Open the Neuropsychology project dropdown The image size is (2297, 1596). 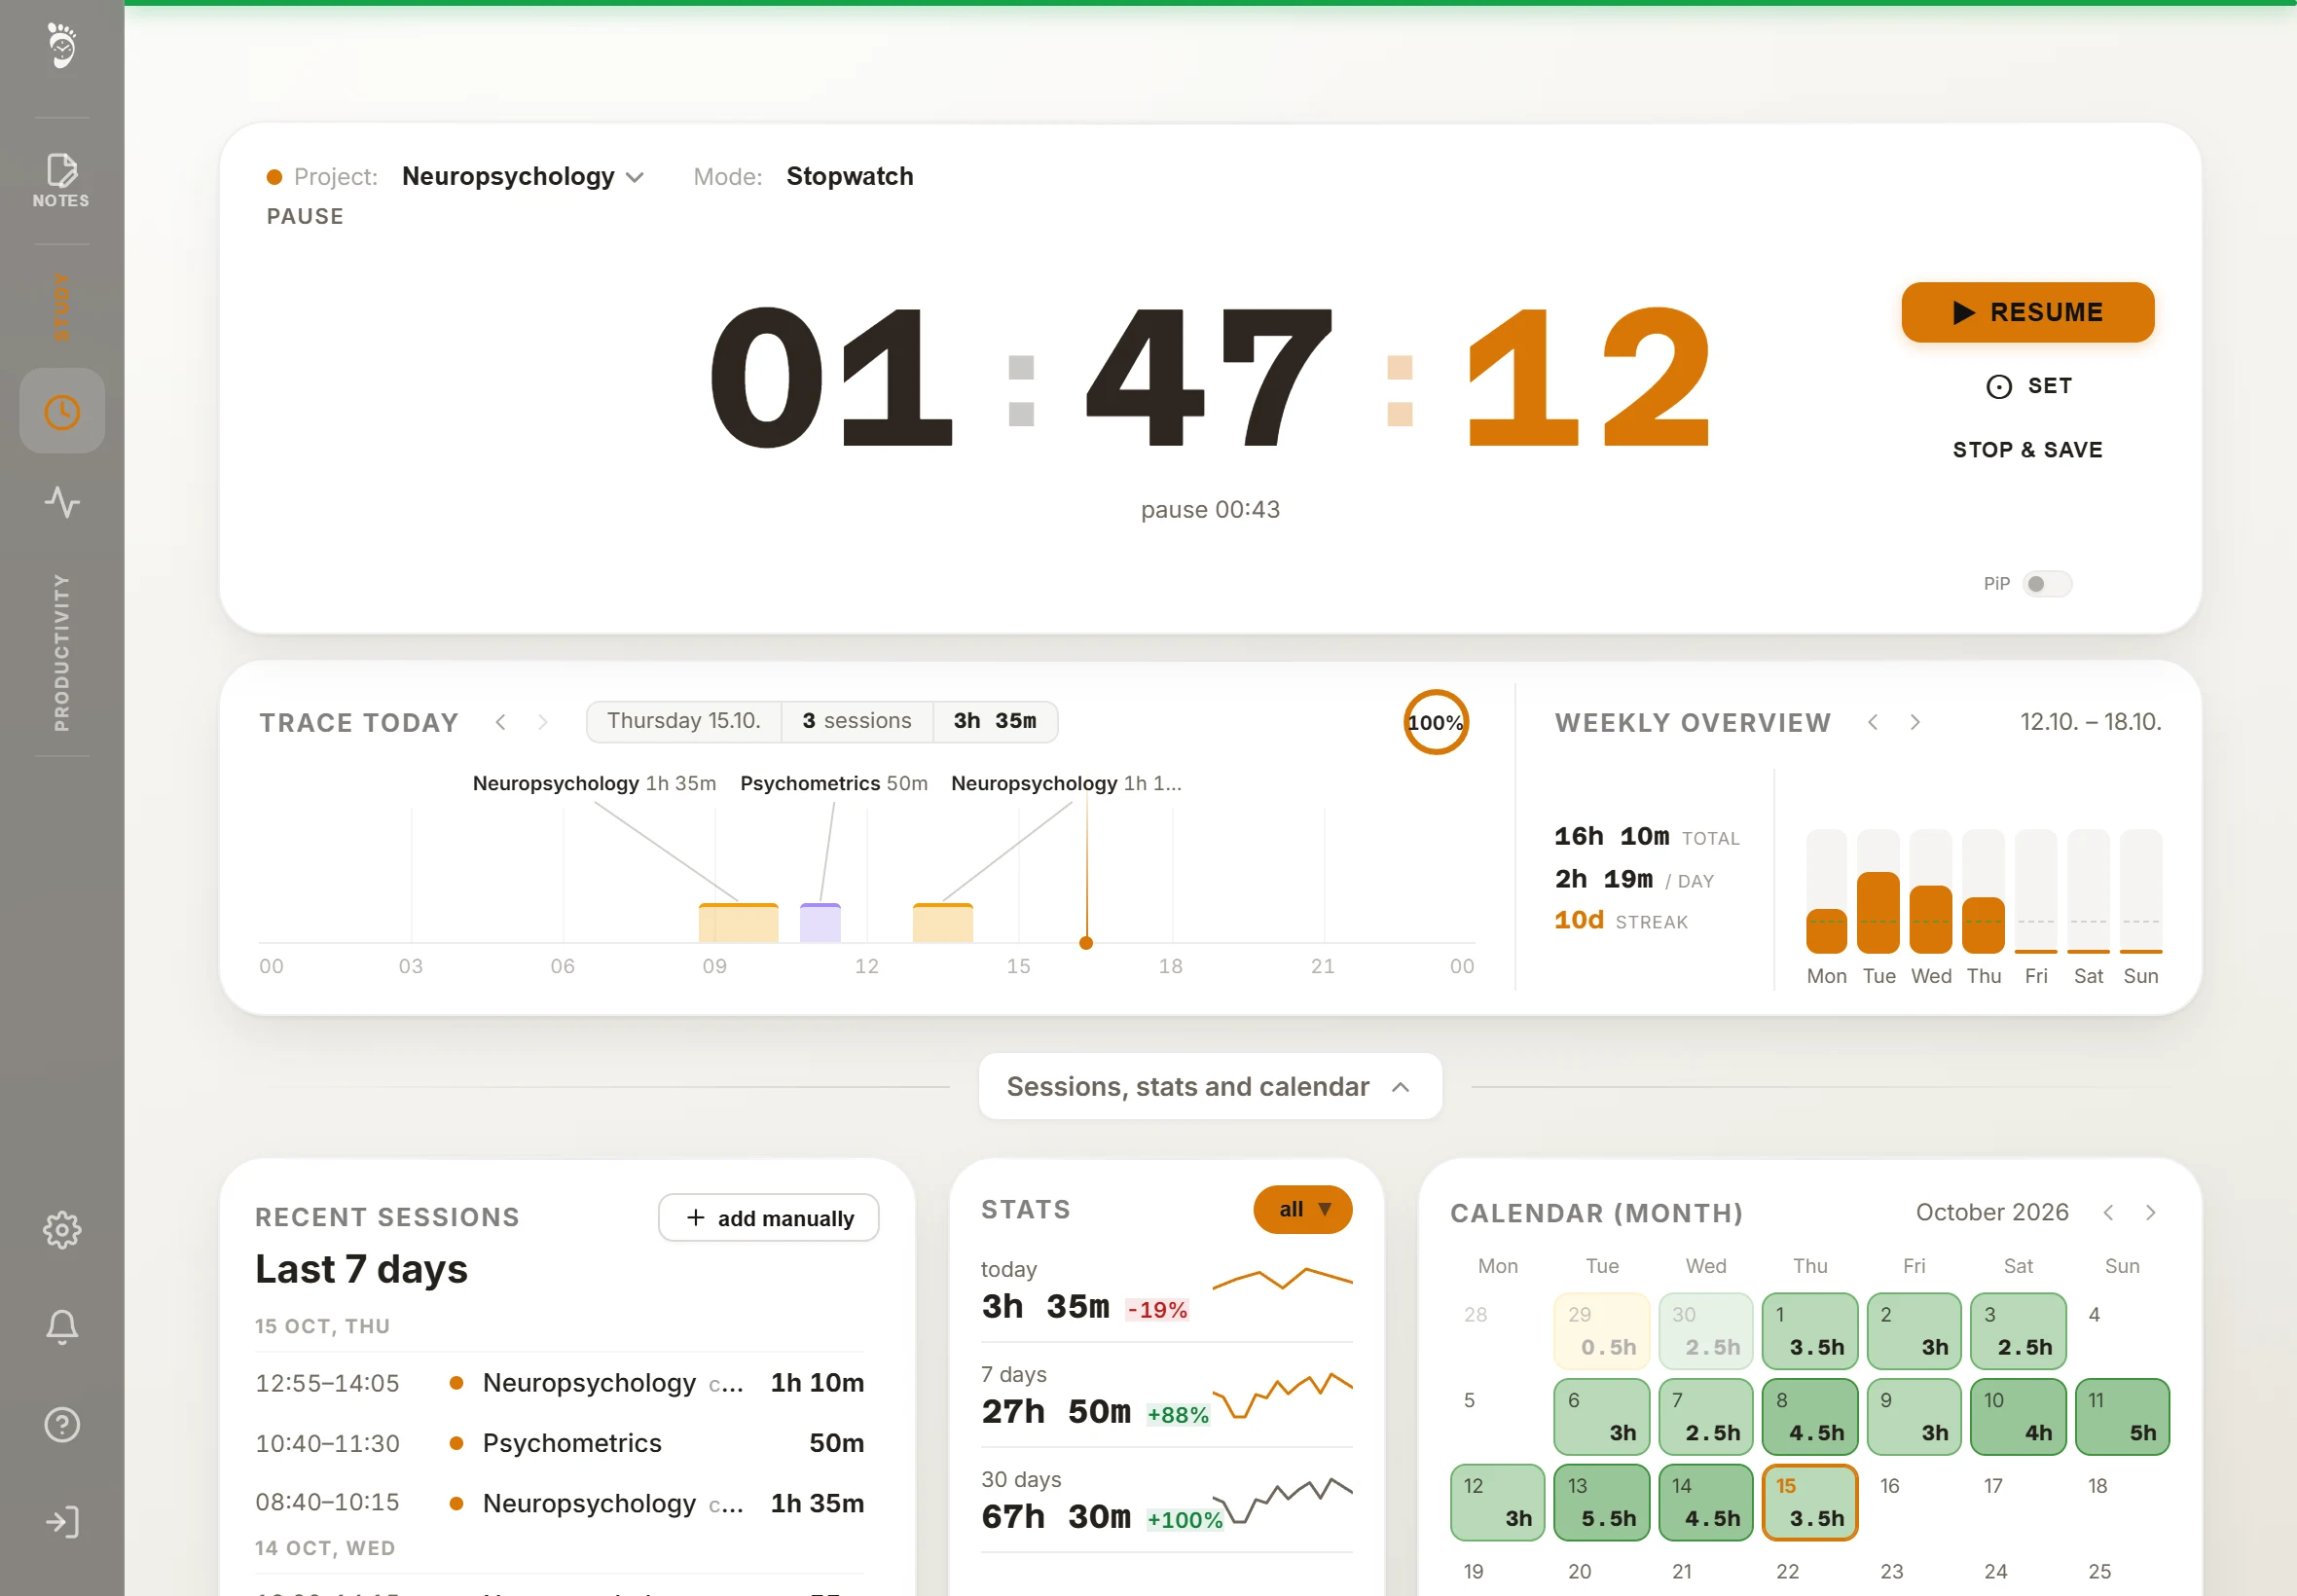[x=523, y=176]
